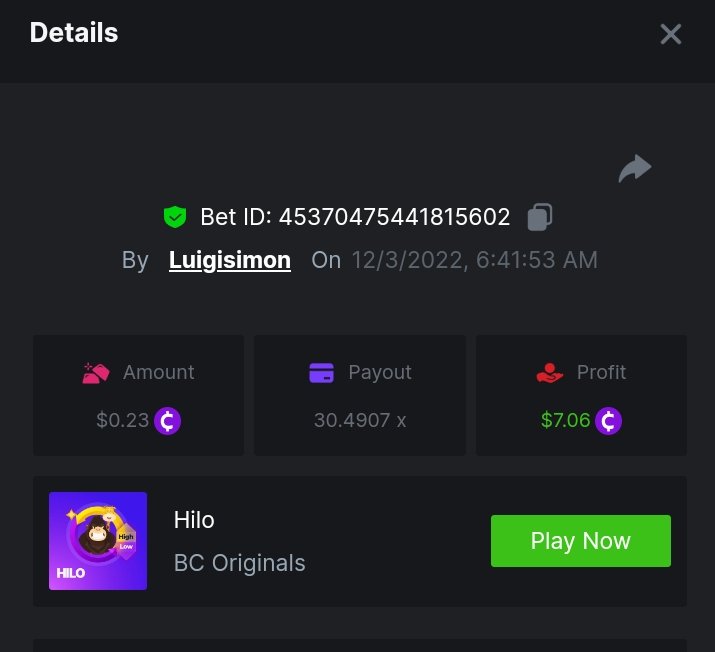This screenshot has width=715, height=652.
Task: Click the Hilo game title
Action: click(x=194, y=520)
